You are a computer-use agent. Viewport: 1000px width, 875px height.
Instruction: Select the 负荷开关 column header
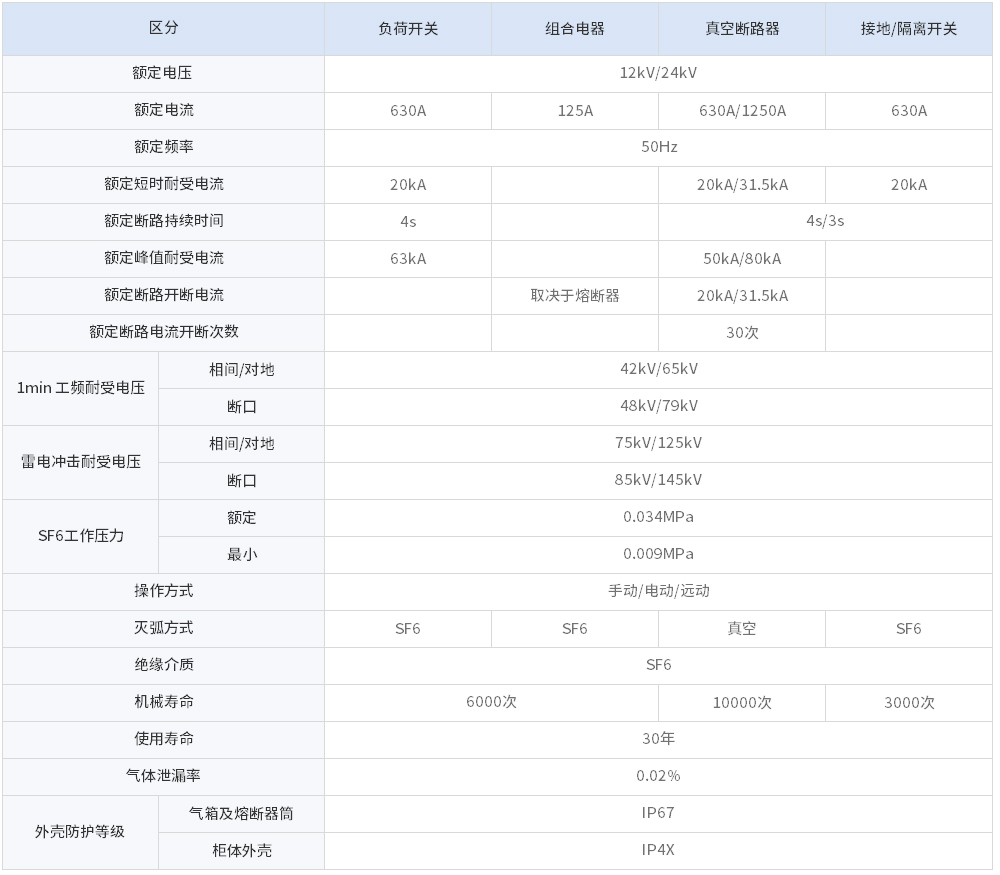coord(408,29)
